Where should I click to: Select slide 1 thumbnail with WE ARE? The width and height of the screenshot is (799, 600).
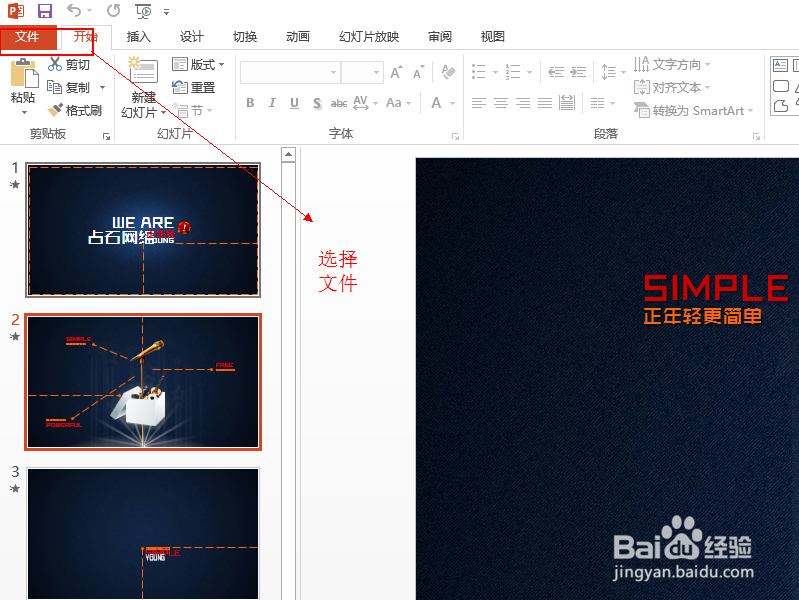[x=143, y=230]
